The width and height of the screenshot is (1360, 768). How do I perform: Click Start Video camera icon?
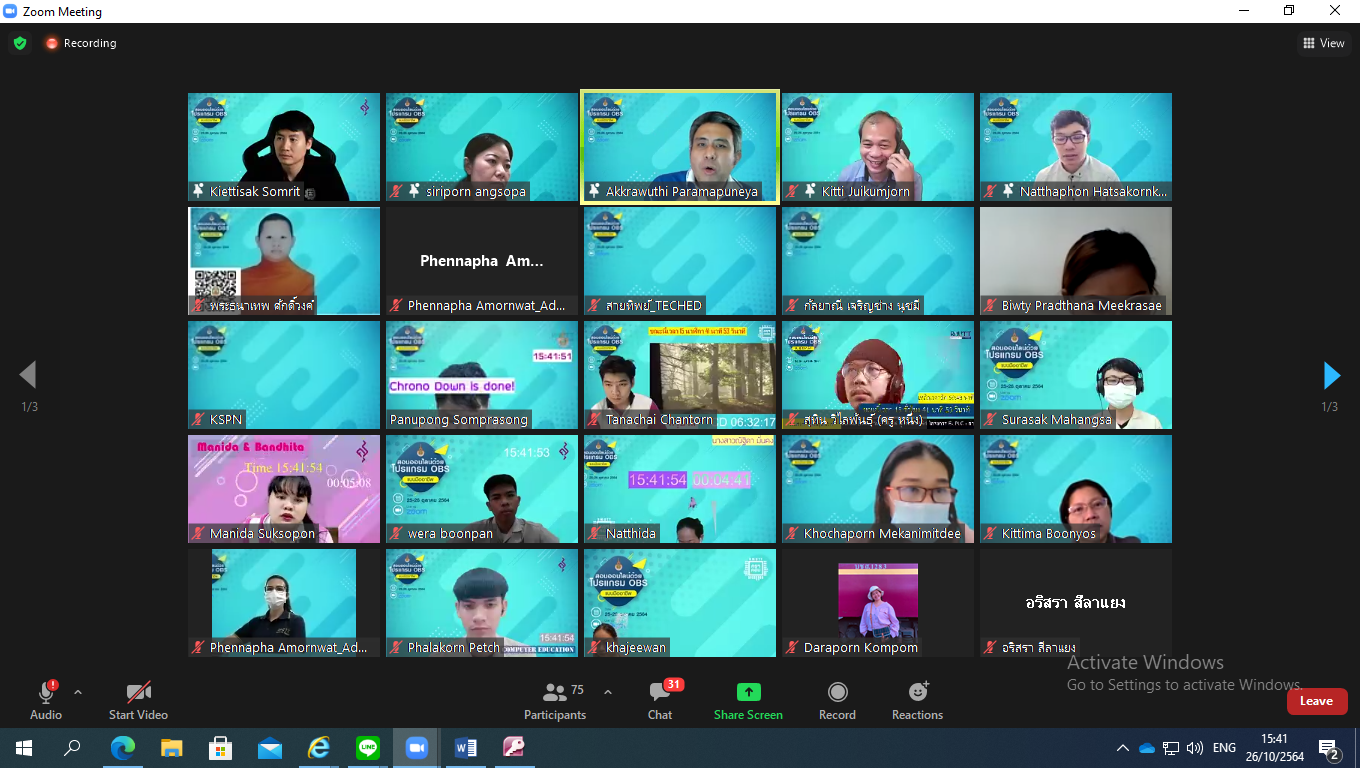[138, 692]
